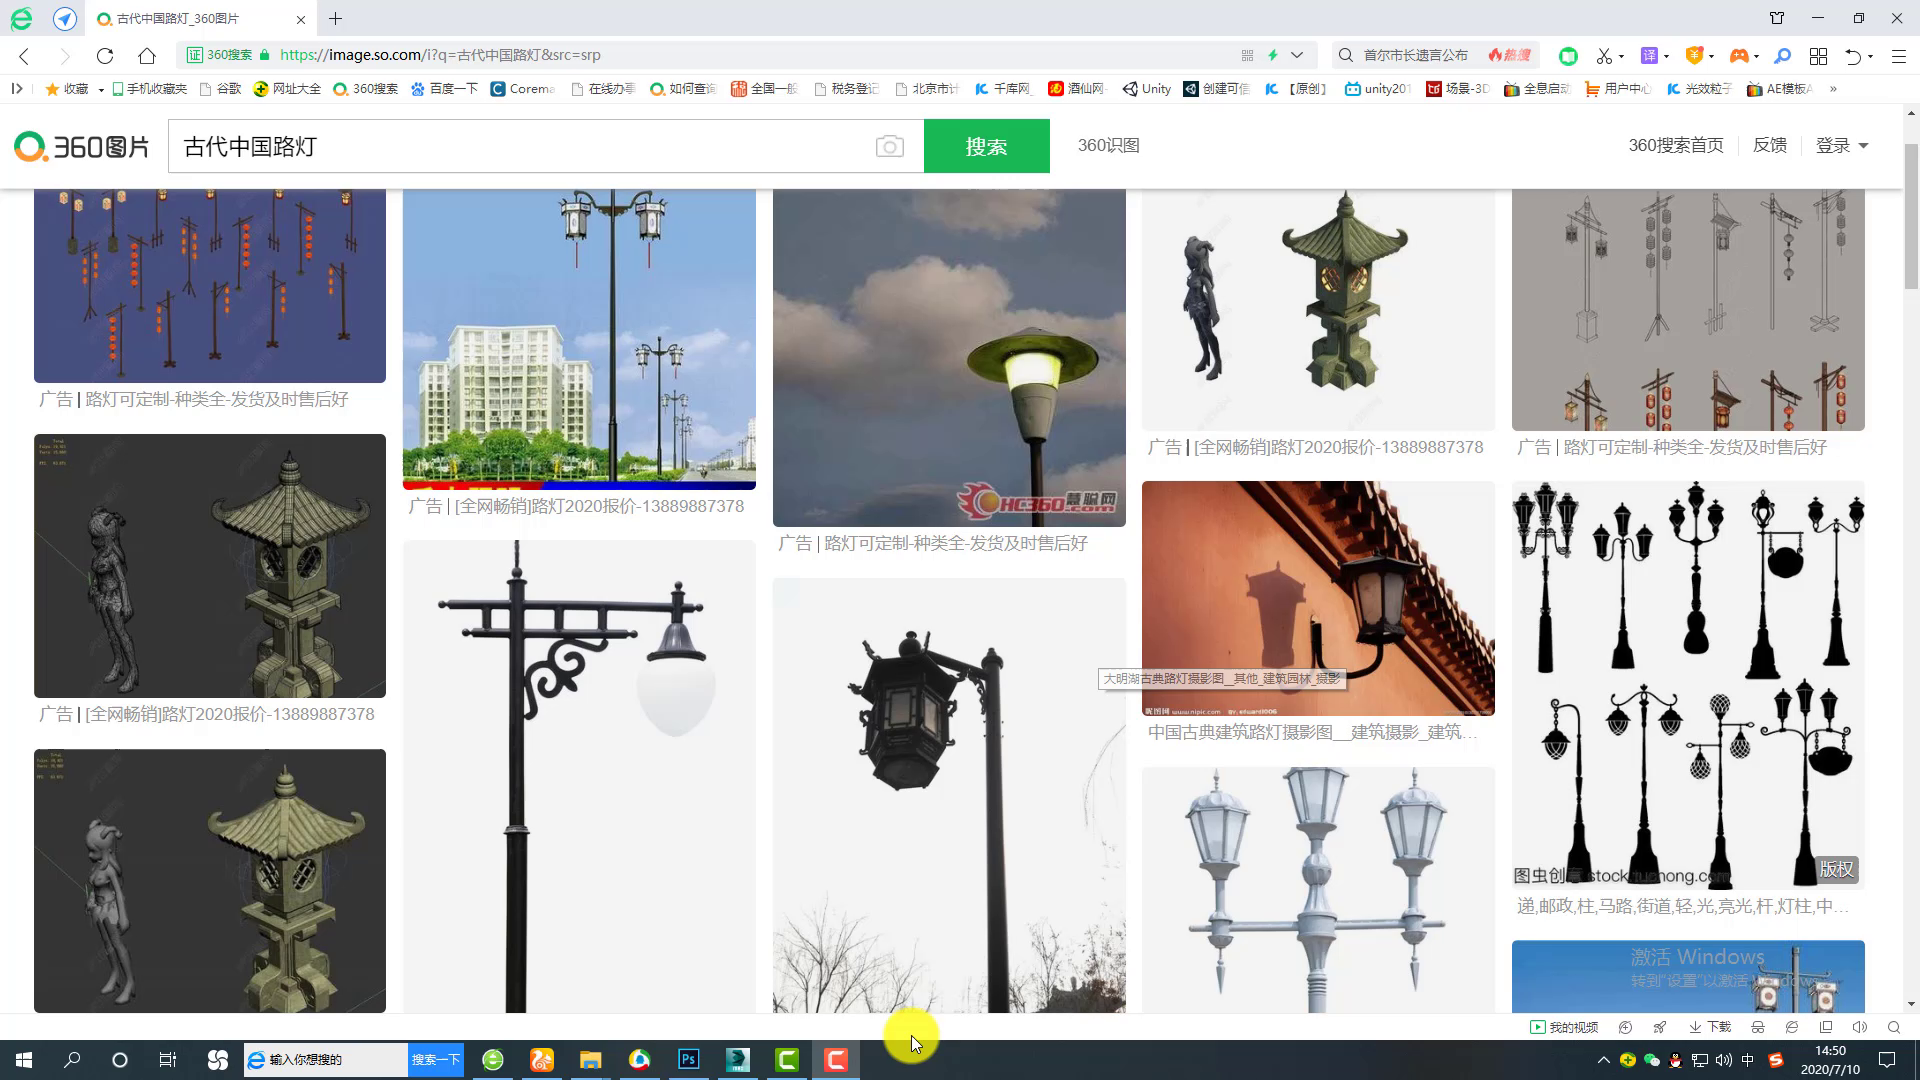Open File Explorer from the taskbar
Screen dimensions: 1920x1080
(590, 1060)
